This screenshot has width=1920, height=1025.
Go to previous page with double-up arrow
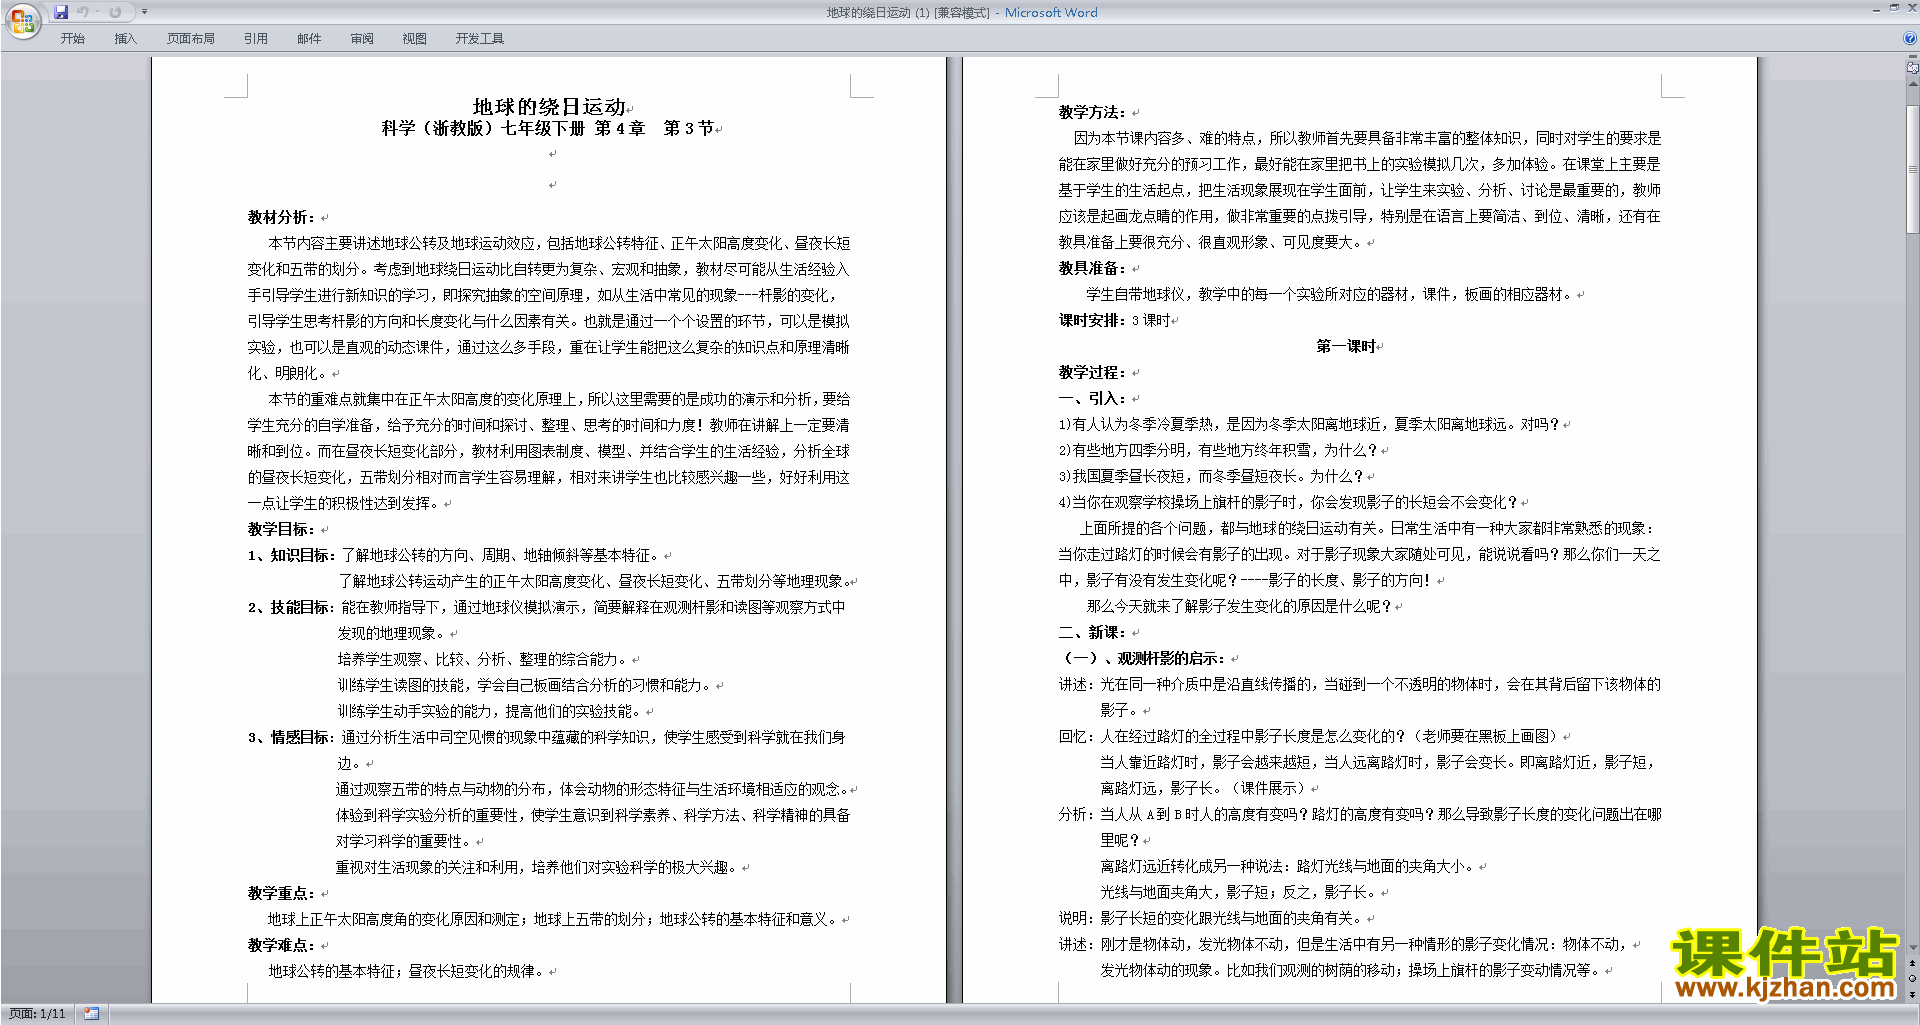(x=1912, y=964)
